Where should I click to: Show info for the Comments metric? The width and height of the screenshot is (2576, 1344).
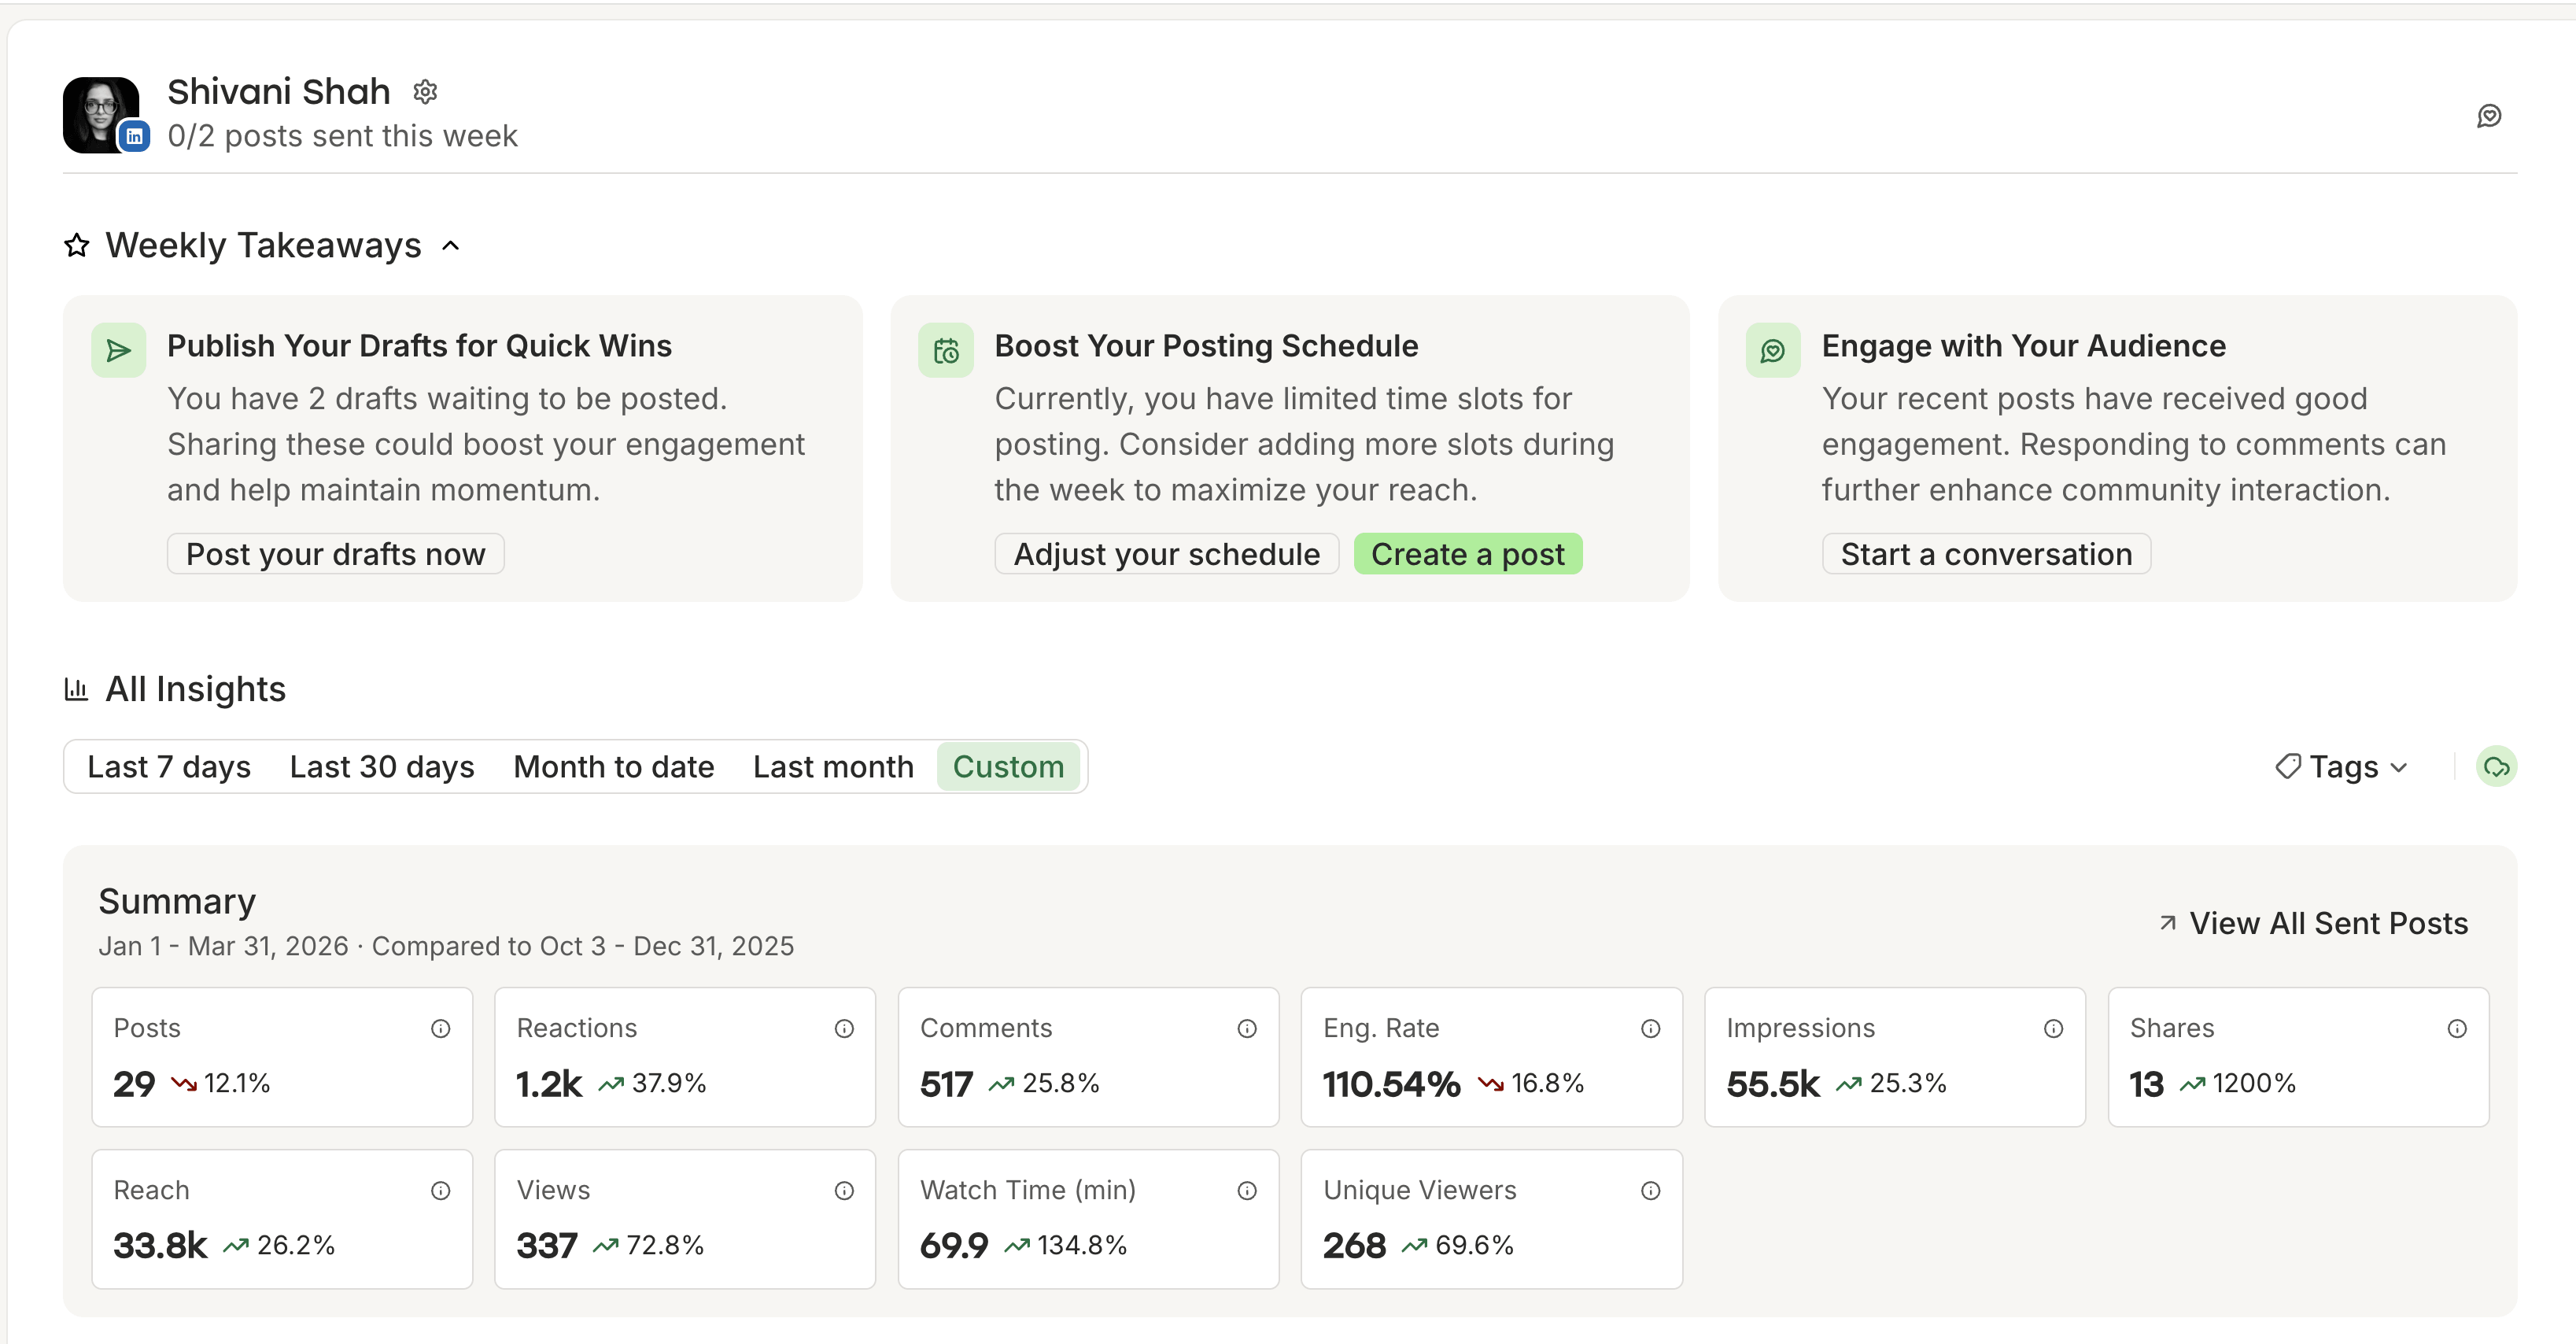pyautogui.click(x=1247, y=1029)
